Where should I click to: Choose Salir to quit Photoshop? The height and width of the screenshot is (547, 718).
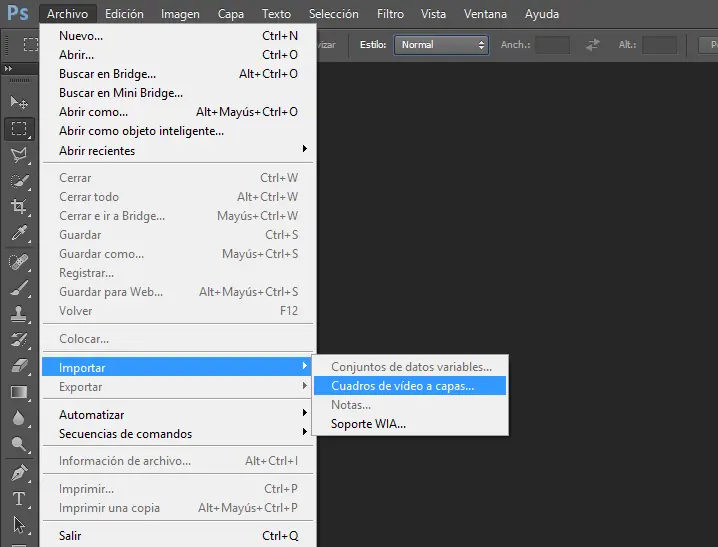click(x=178, y=535)
